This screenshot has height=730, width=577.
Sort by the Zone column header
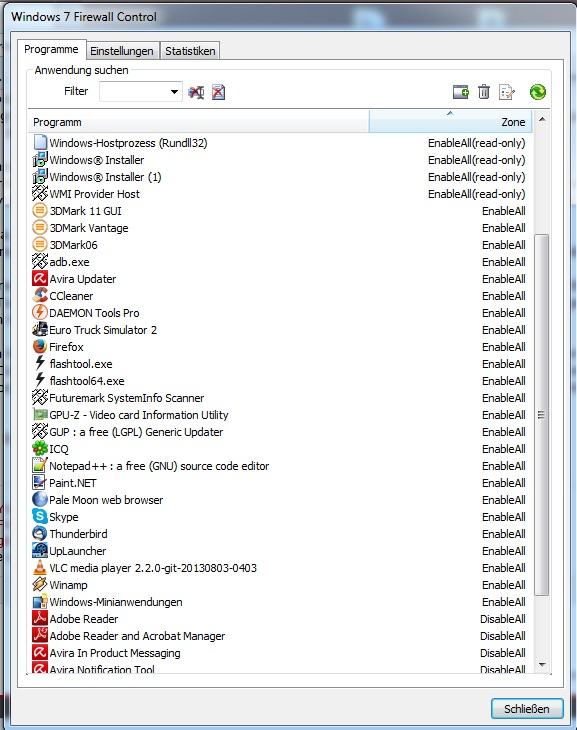[450, 122]
